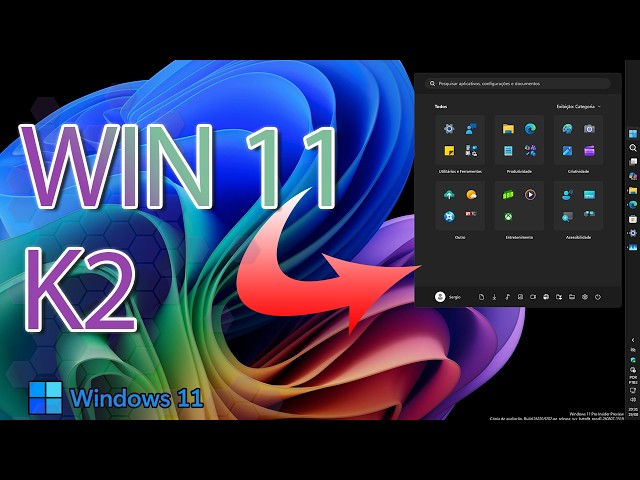The image size is (640, 480).
Task: Click the Power button in Start menu
Action: 598,297
